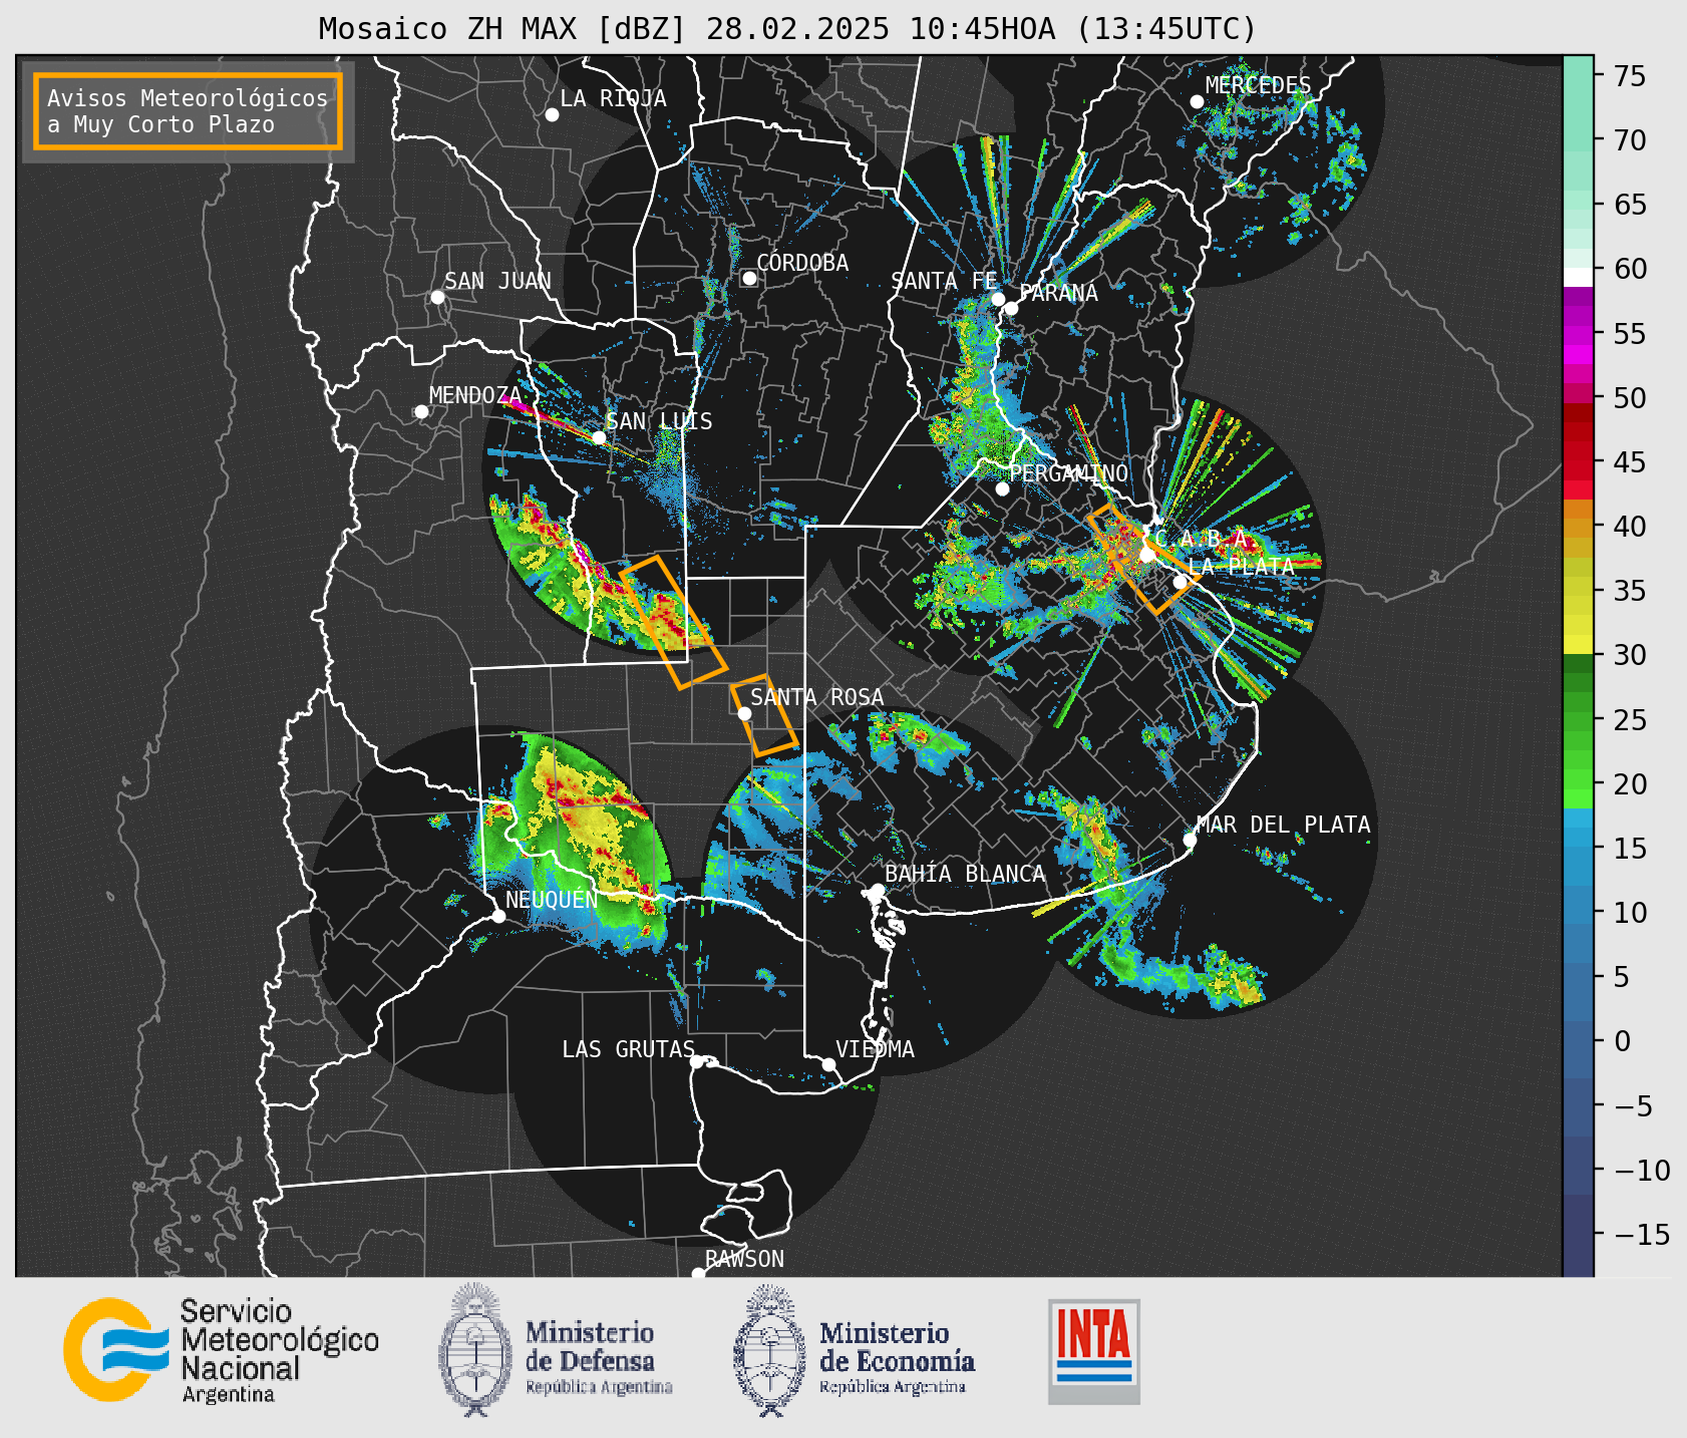Viewport: 1687px width, 1438px height.
Task: Click the LA PLATA label
Action: pyautogui.click(x=1241, y=566)
